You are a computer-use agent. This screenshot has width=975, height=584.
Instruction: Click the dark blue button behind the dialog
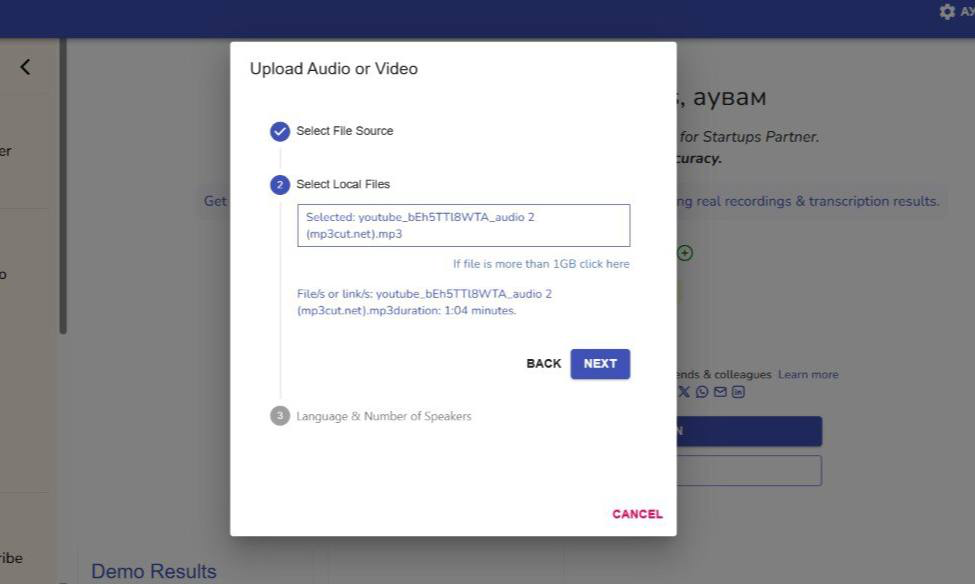[x=749, y=431]
